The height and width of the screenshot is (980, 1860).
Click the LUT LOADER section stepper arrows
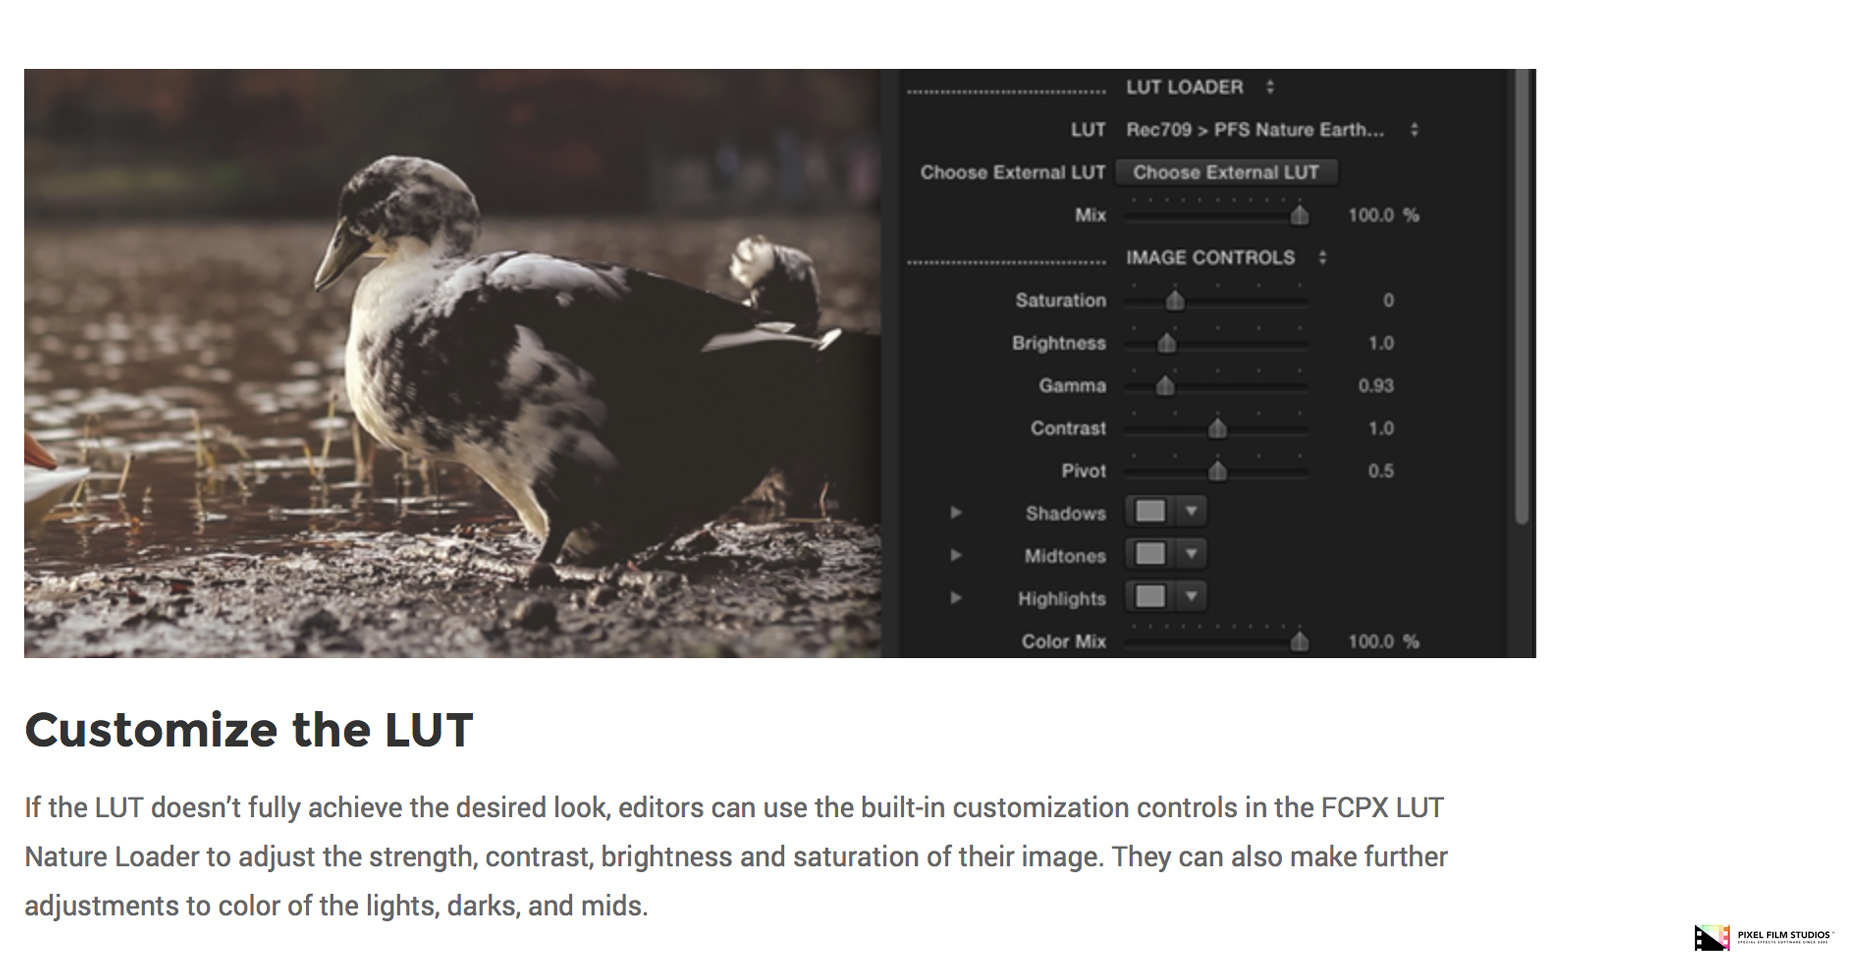click(x=1270, y=87)
